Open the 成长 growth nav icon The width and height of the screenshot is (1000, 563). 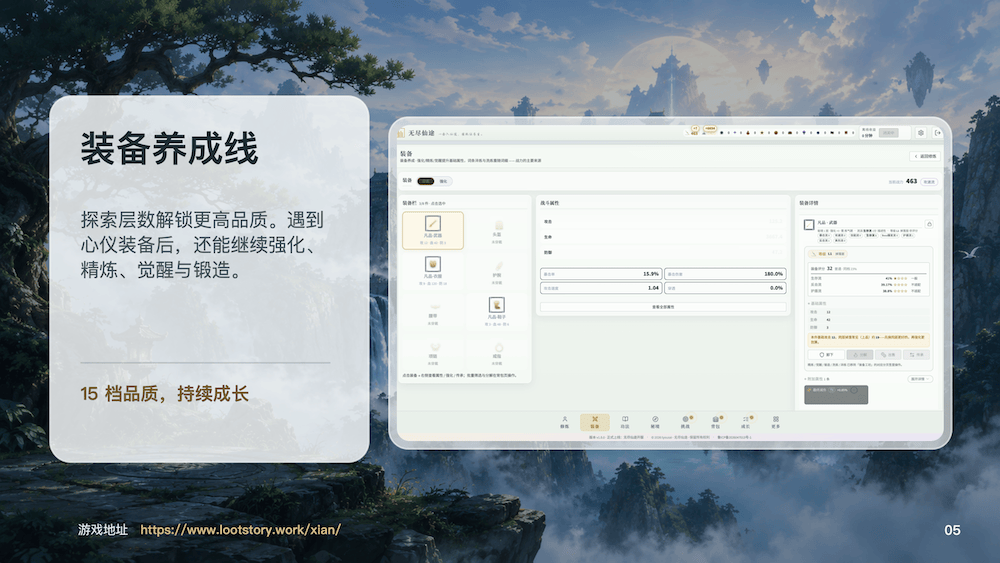746,422
